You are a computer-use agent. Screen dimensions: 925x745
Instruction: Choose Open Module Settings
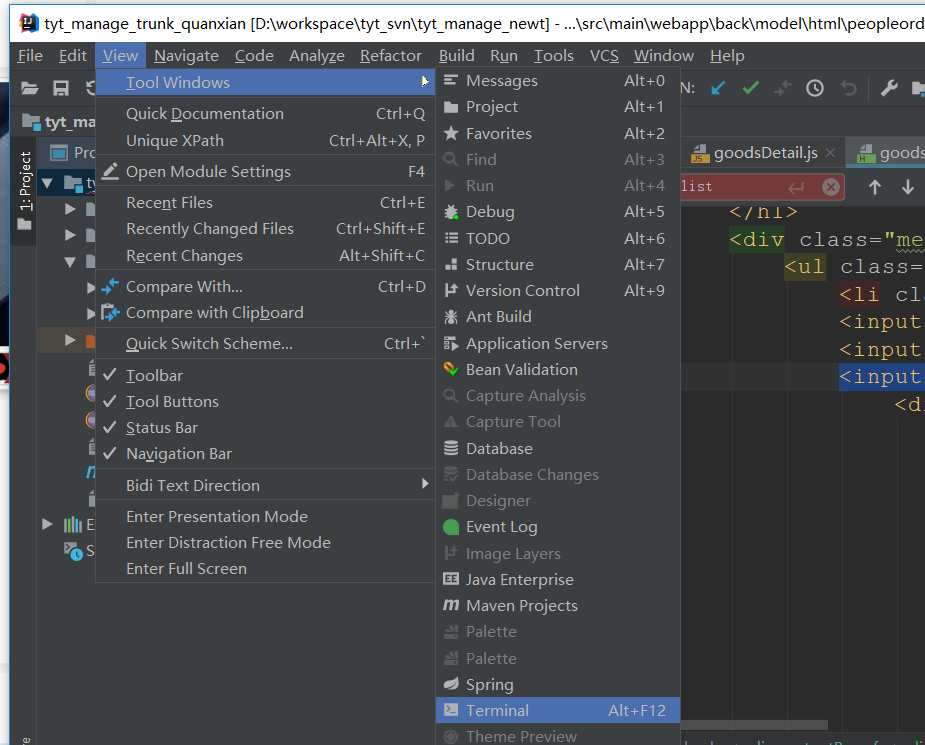tap(265, 171)
